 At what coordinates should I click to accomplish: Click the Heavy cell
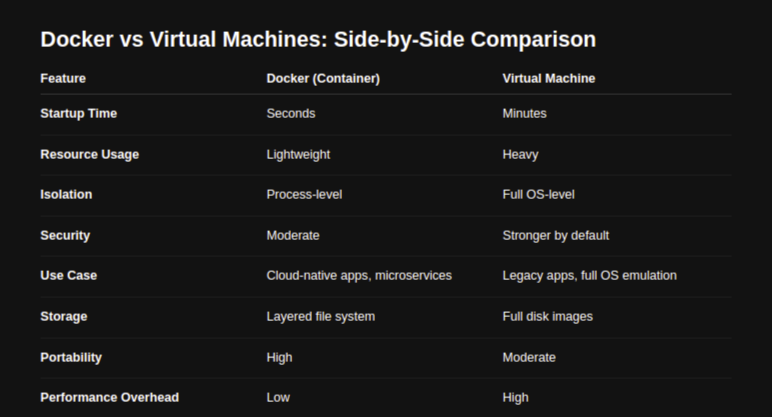point(520,154)
